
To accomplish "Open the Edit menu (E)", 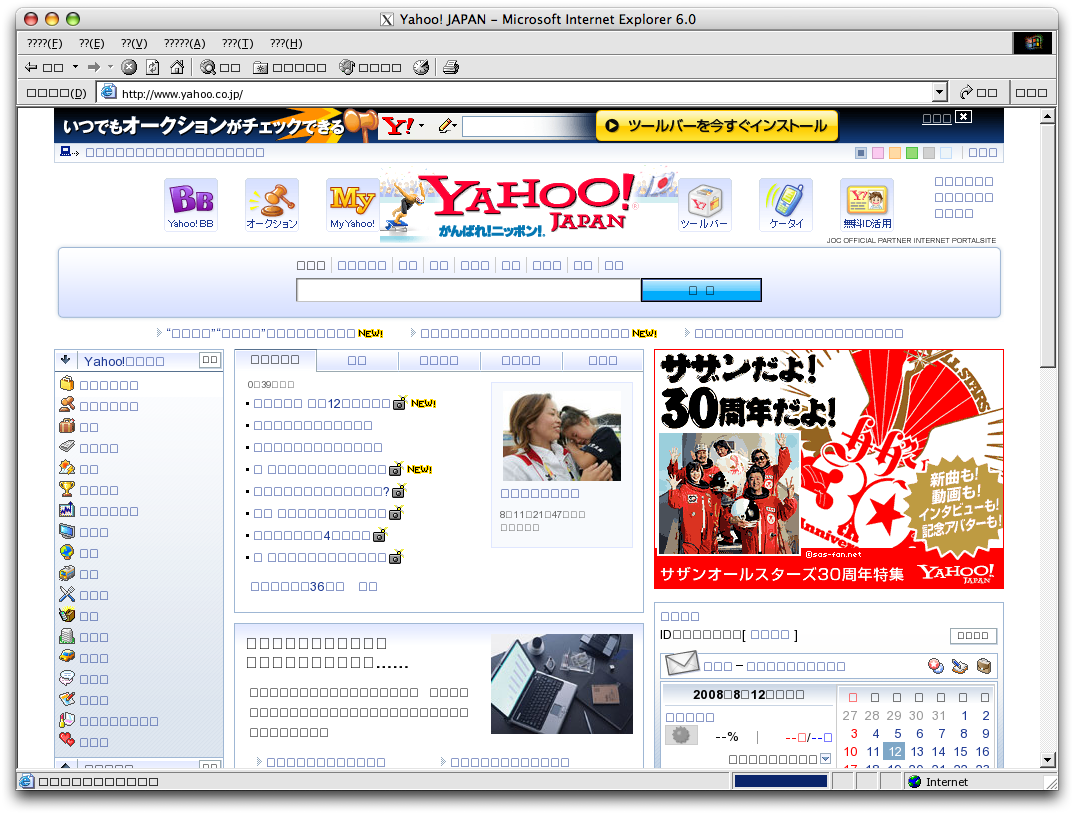I will pyautogui.click(x=92, y=43).
